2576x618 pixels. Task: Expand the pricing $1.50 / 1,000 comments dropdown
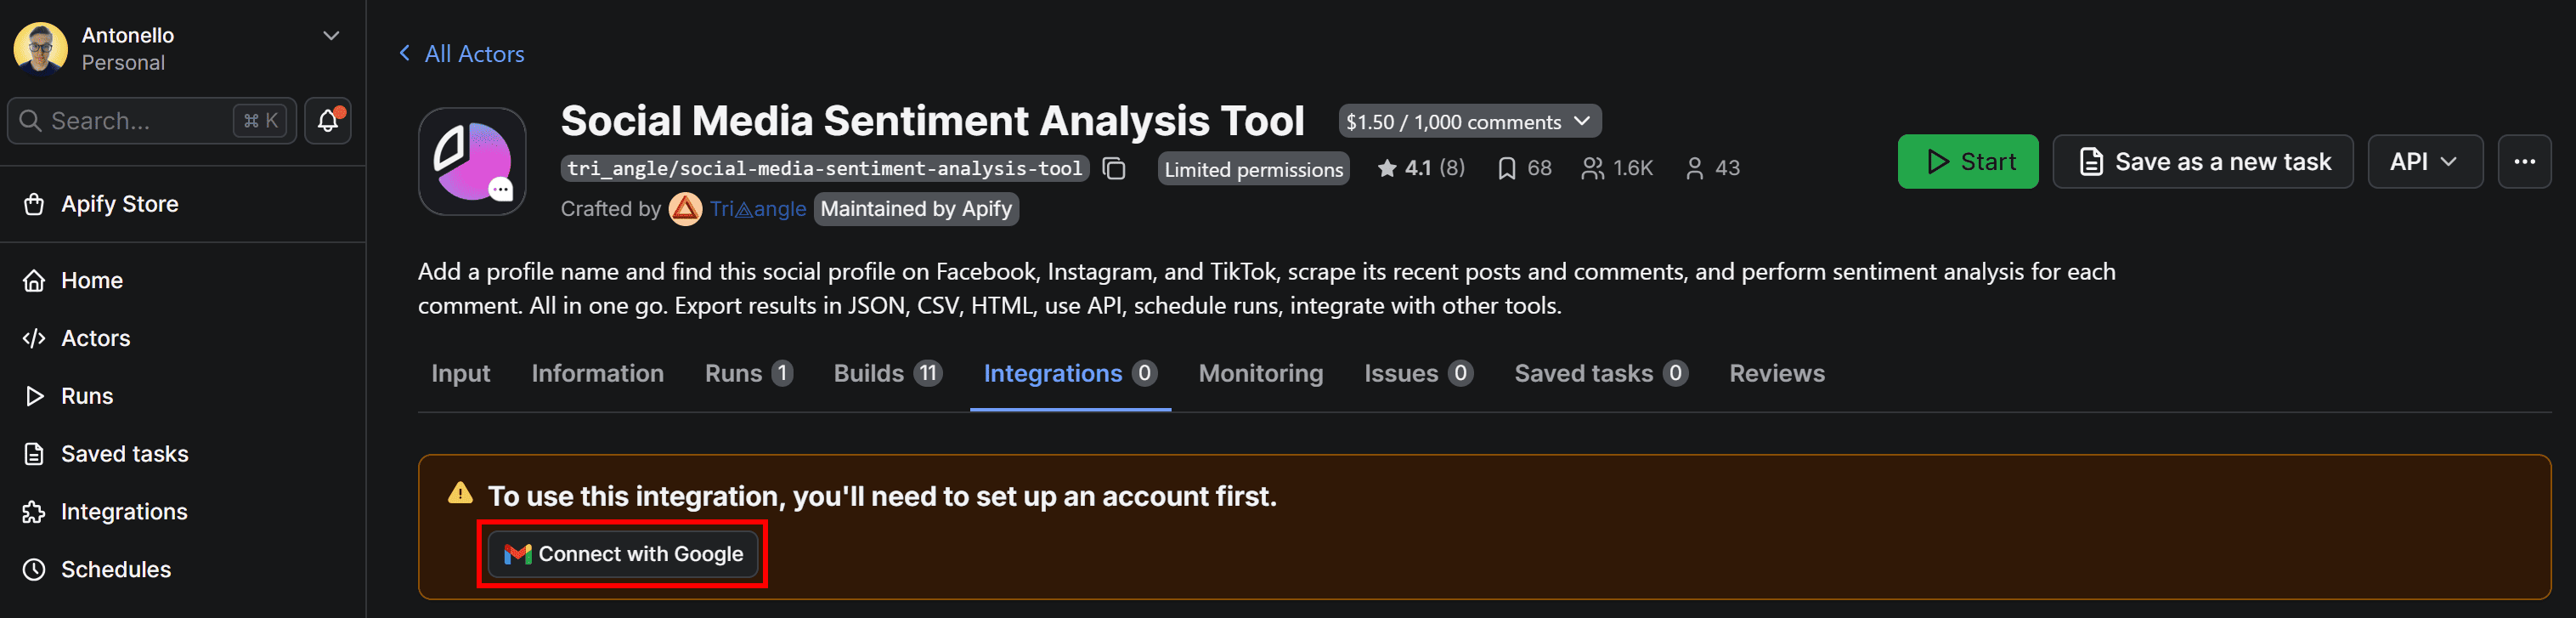point(1468,122)
